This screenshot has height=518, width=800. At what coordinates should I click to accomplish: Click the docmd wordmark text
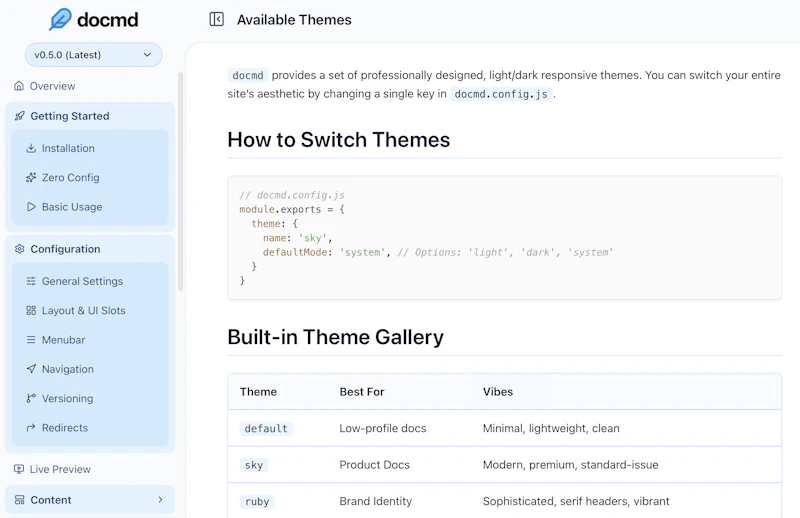(x=108, y=20)
